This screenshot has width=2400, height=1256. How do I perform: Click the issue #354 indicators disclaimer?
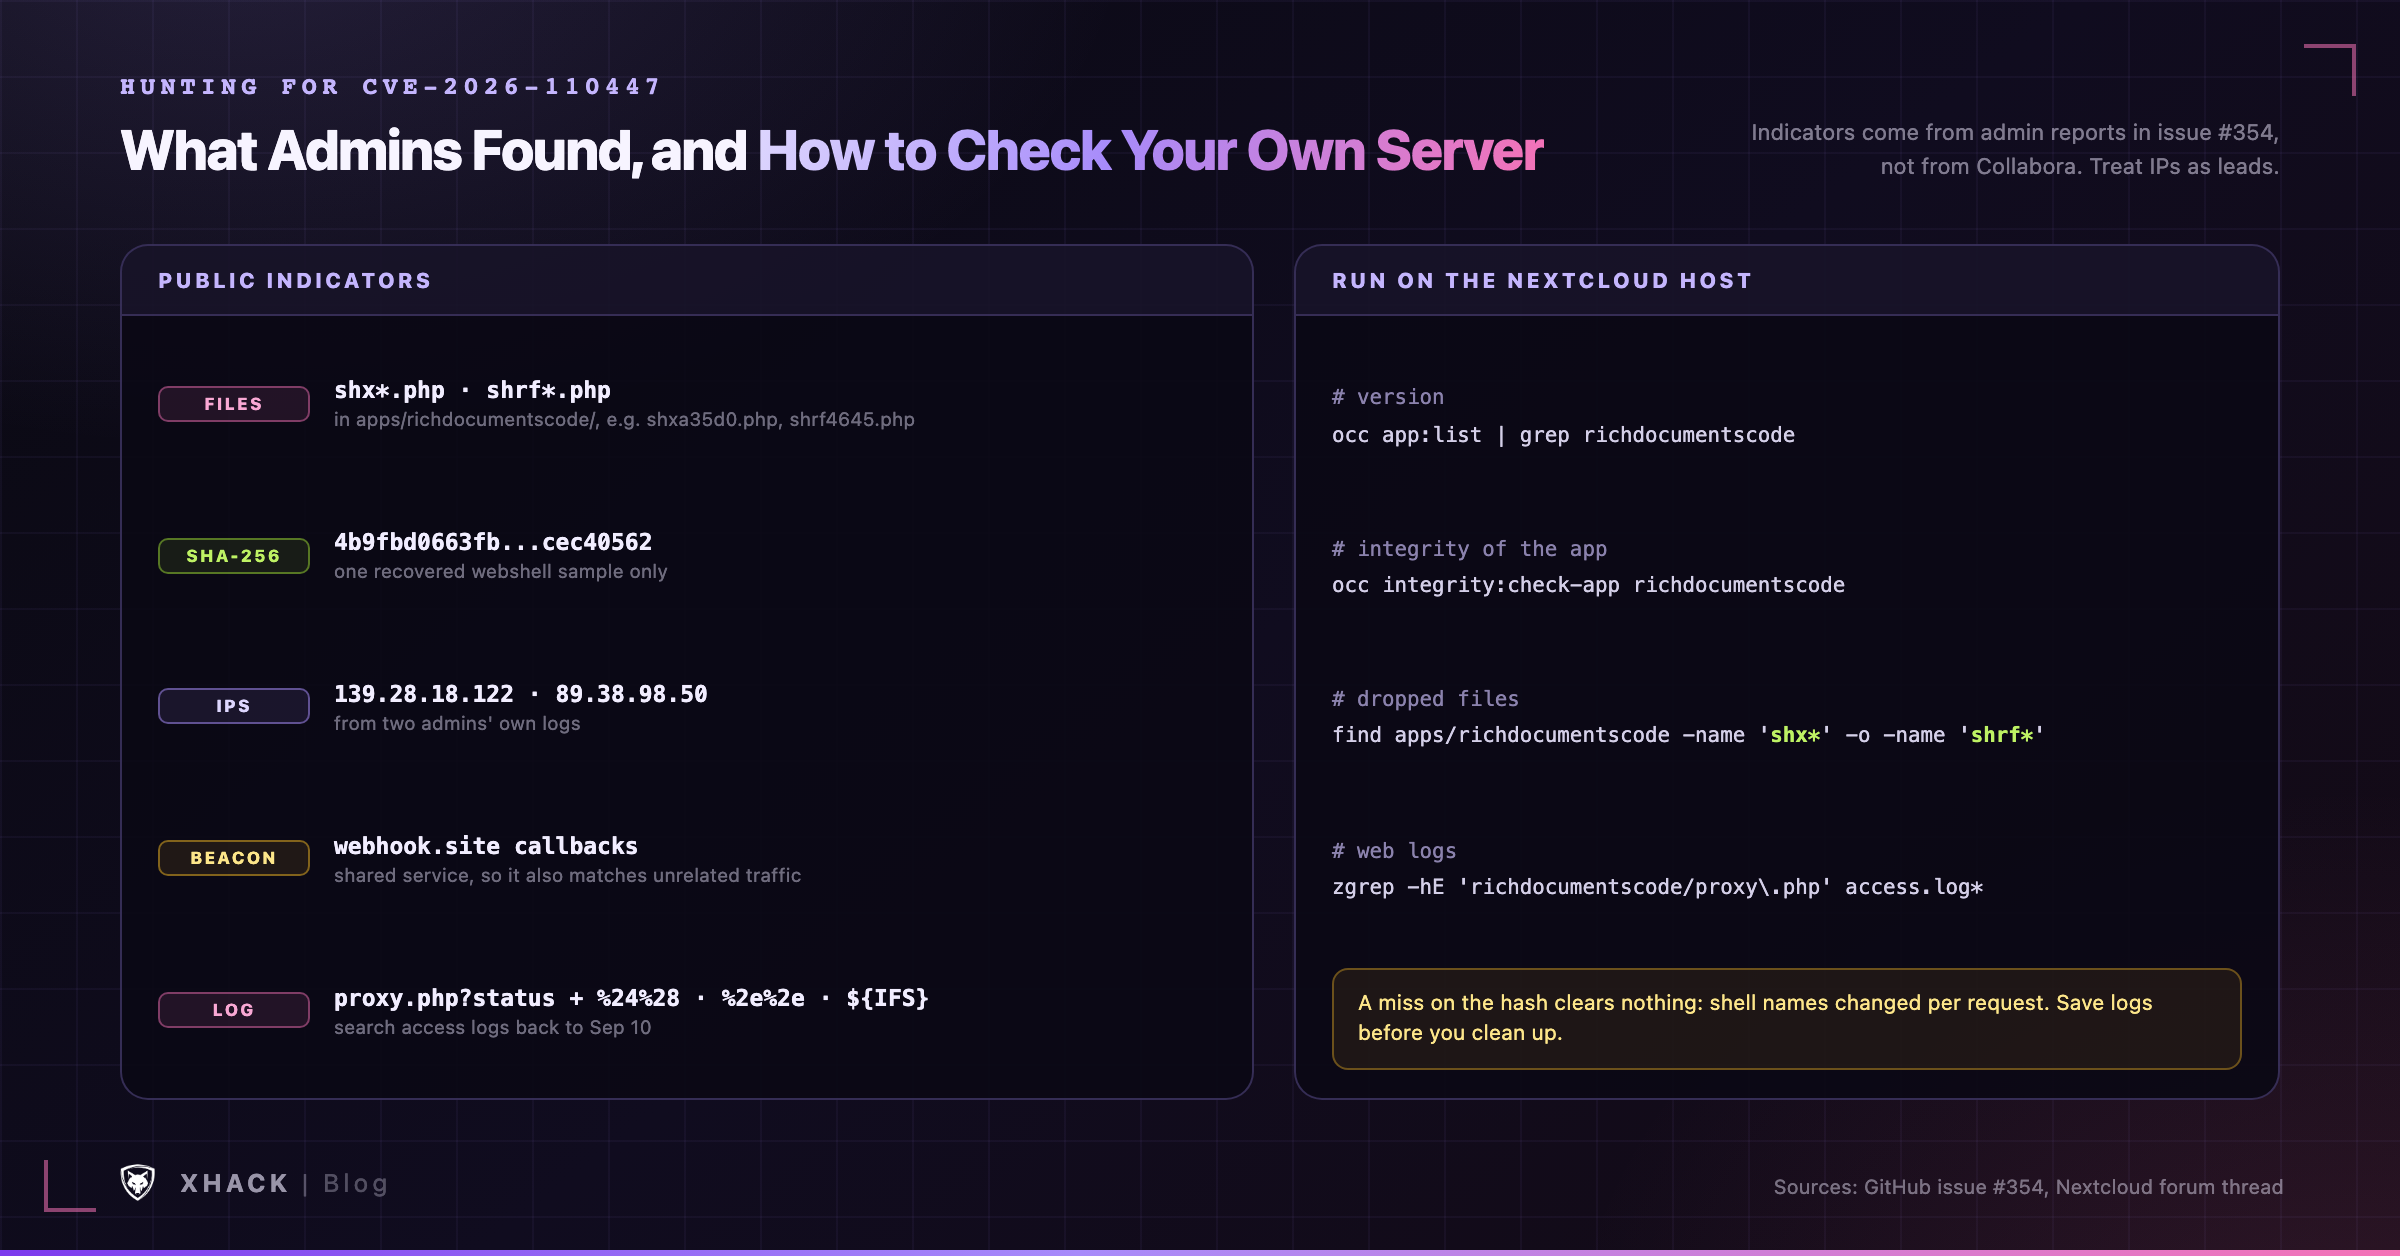pos(2015,150)
